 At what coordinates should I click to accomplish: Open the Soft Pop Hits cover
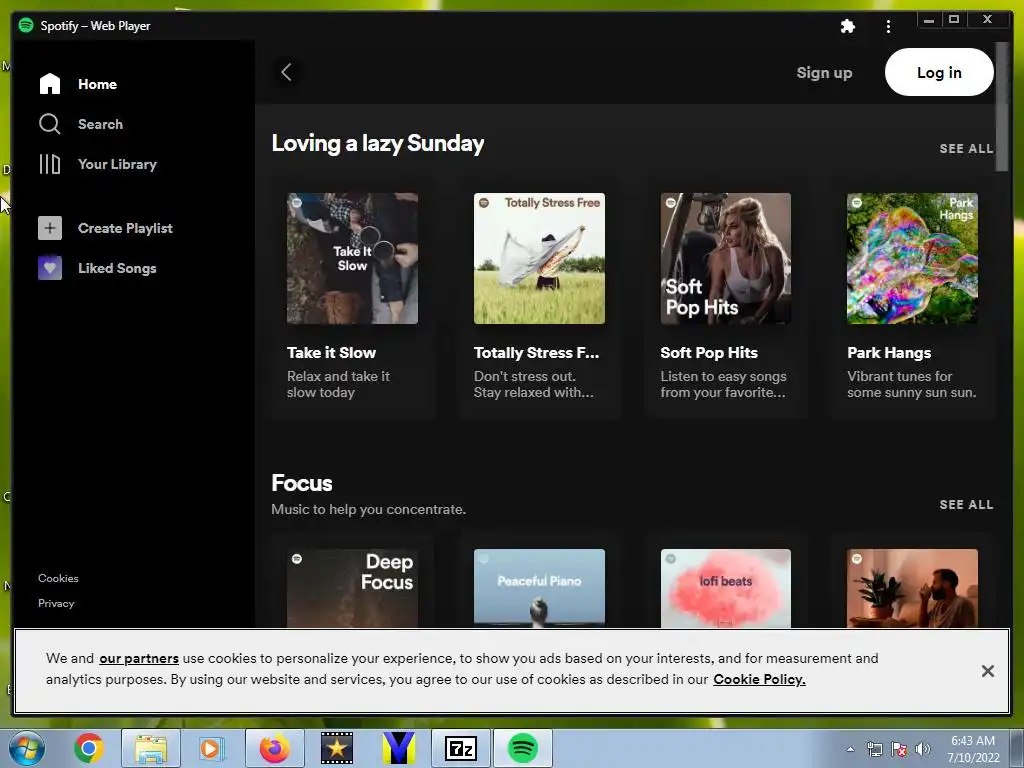pyautogui.click(x=726, y=258)
